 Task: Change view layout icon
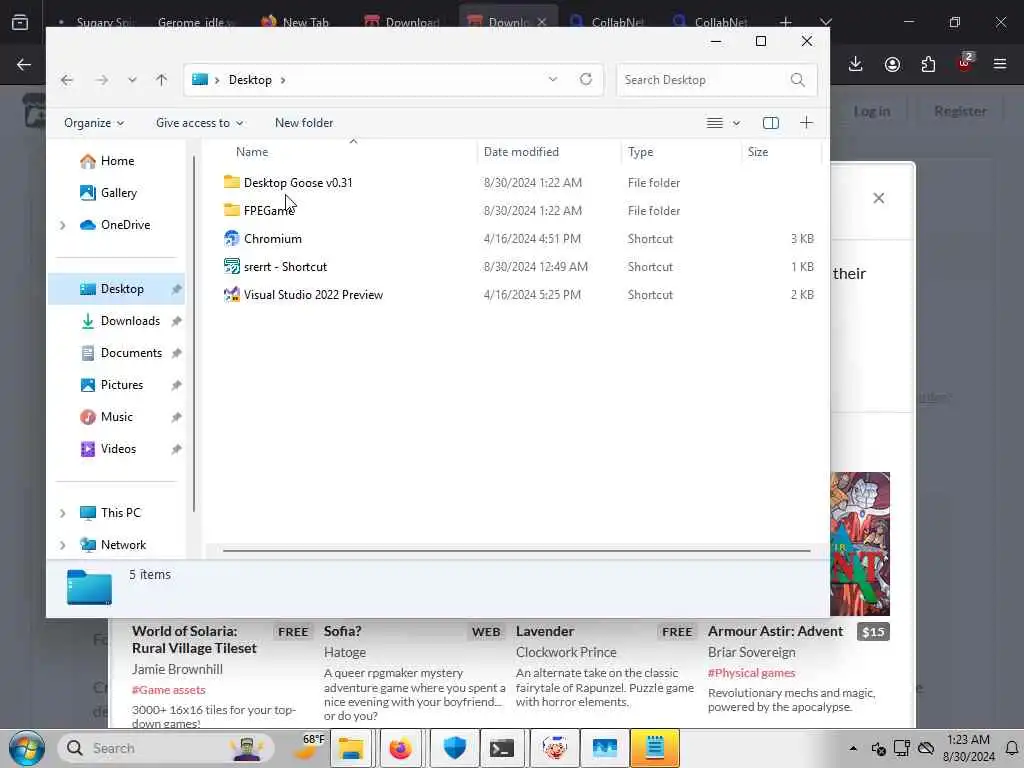point(714,123)
